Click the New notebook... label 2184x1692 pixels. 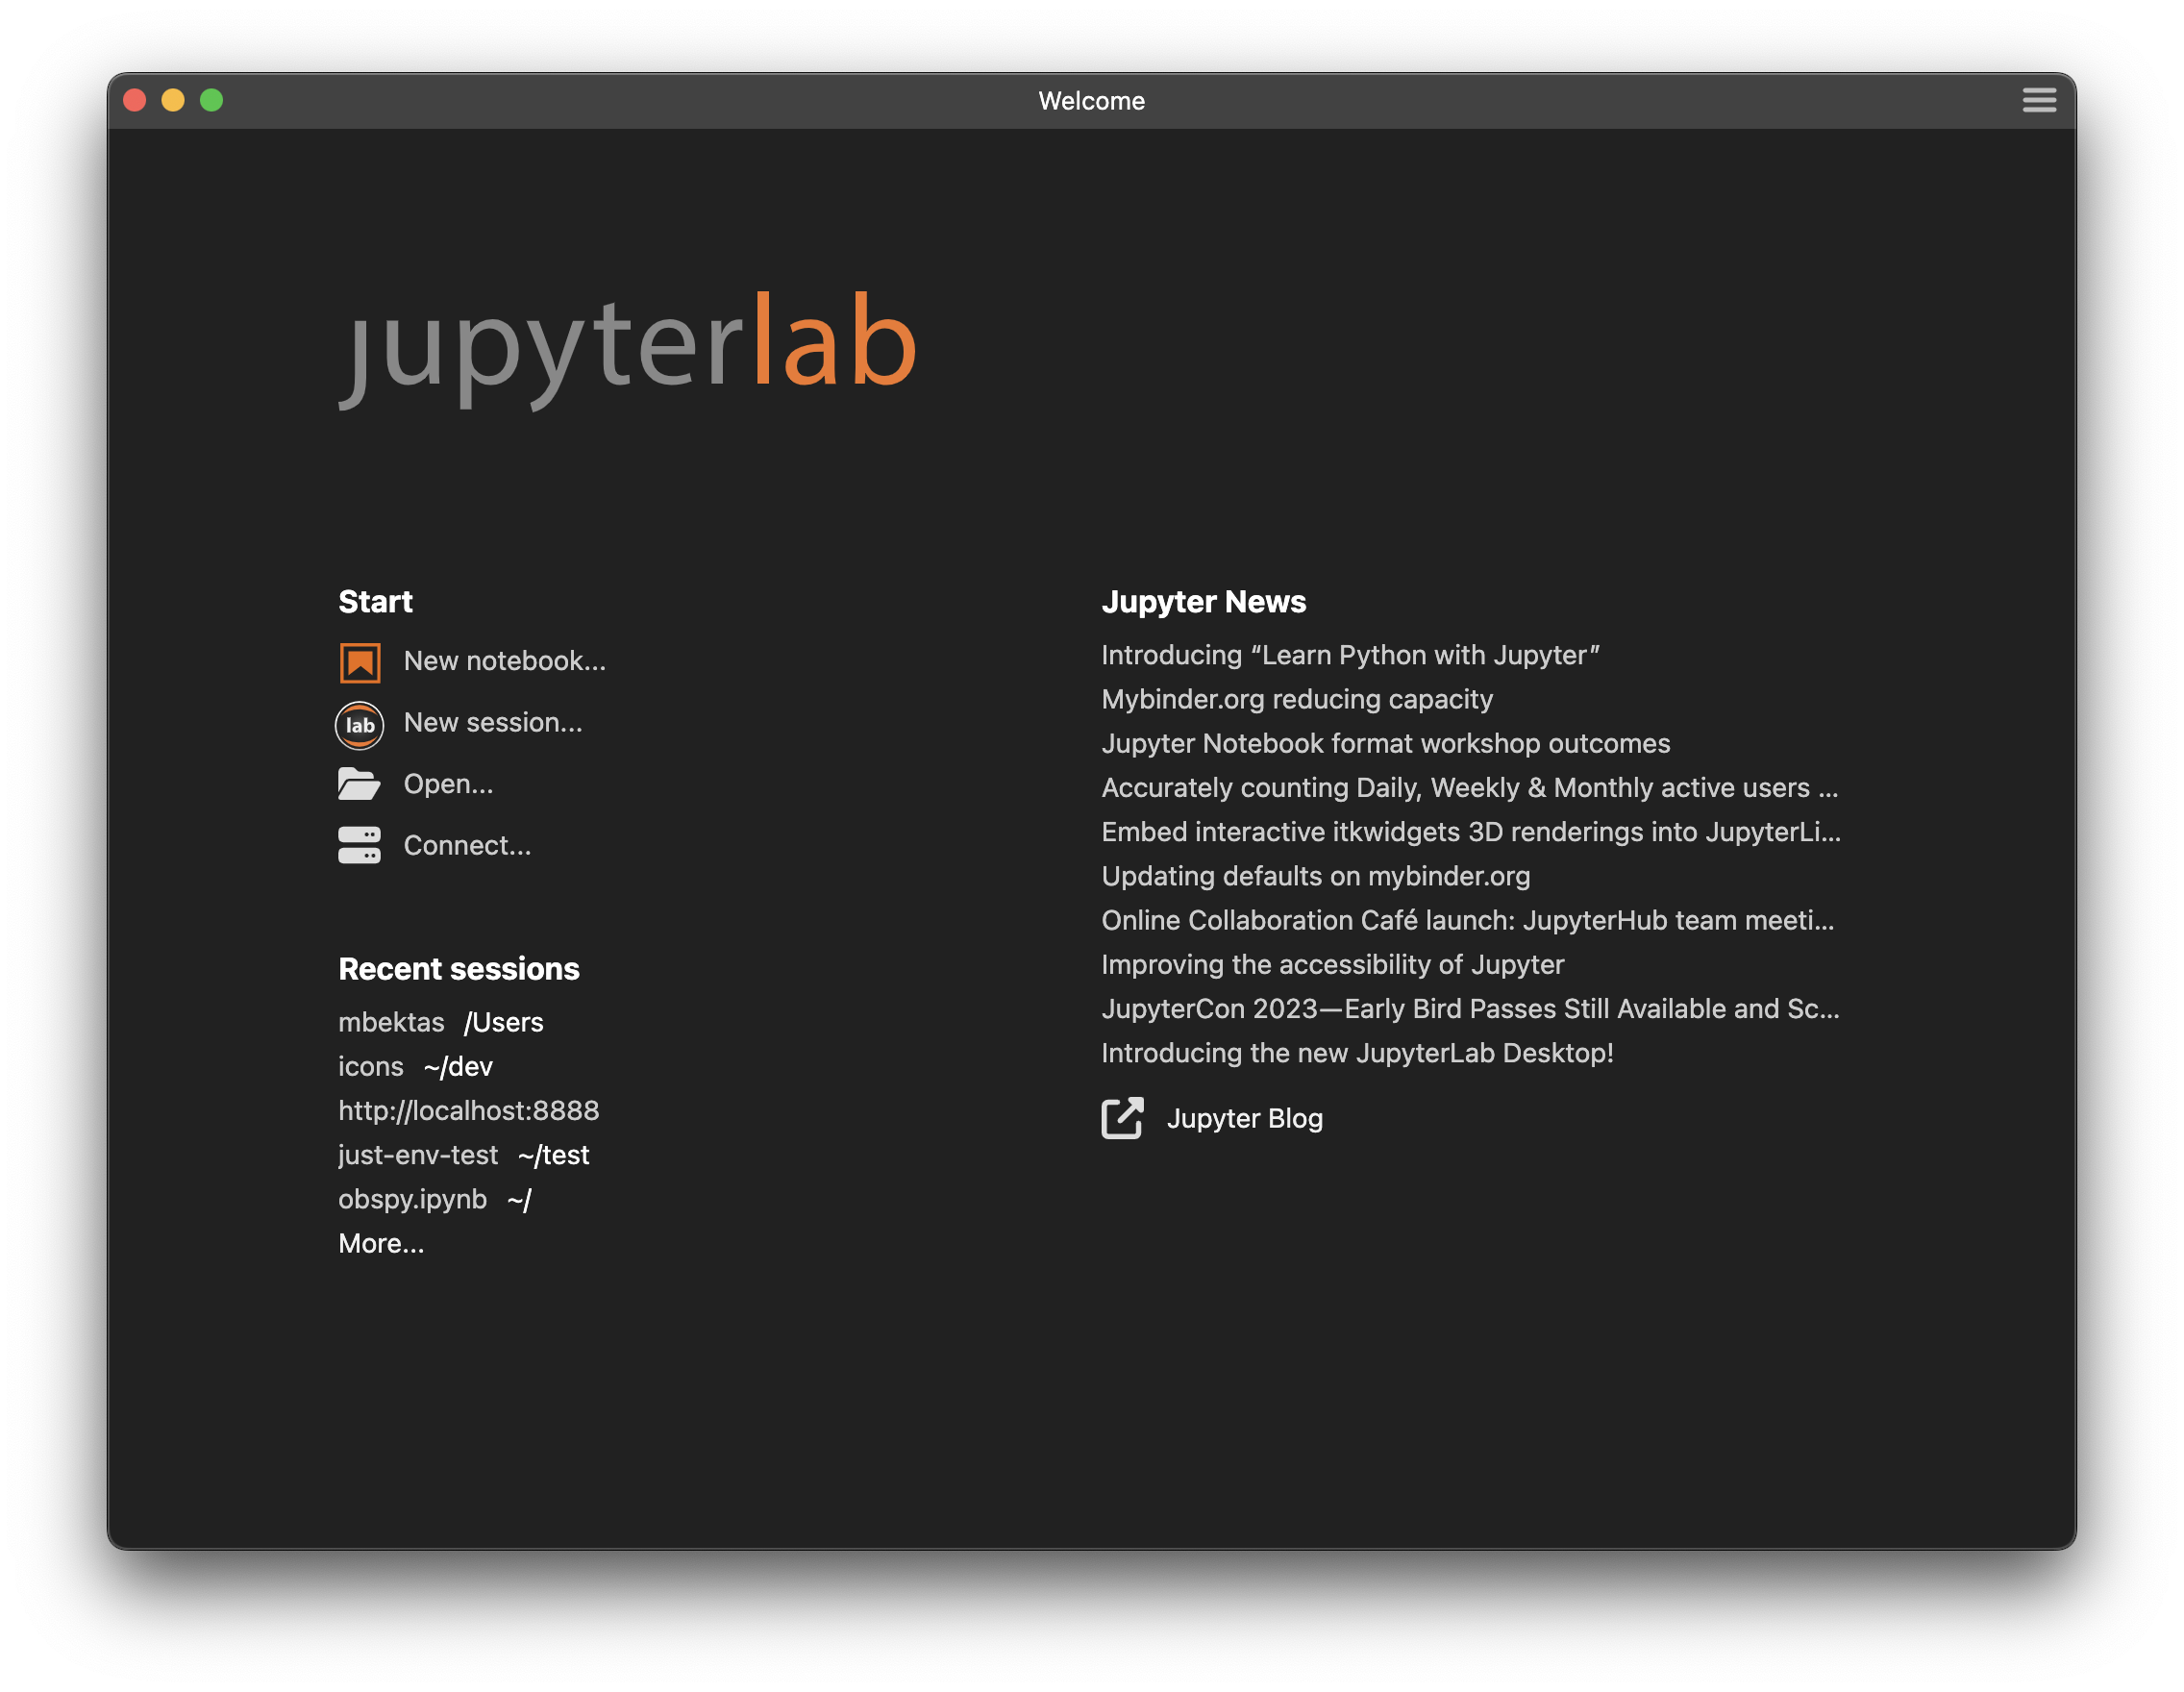coord(504,661)
